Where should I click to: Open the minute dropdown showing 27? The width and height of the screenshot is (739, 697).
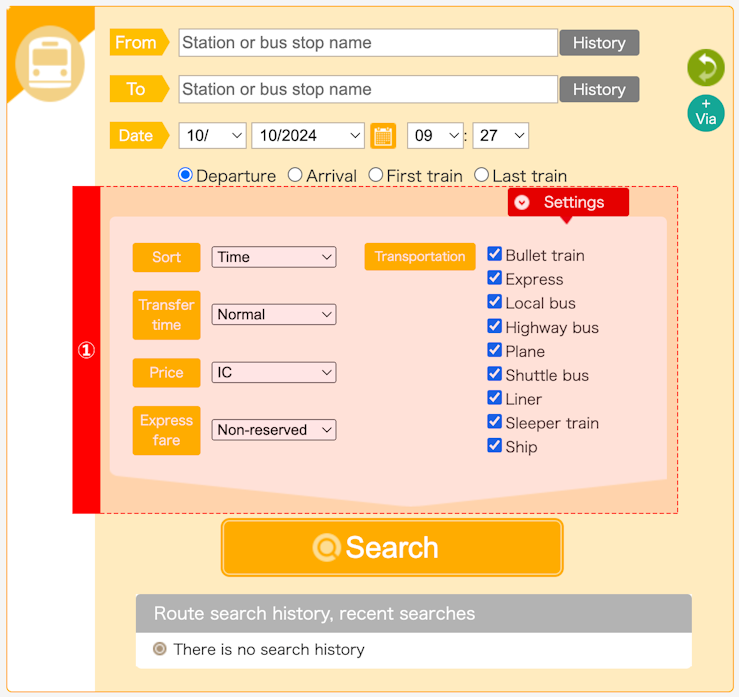coord(501,136)
